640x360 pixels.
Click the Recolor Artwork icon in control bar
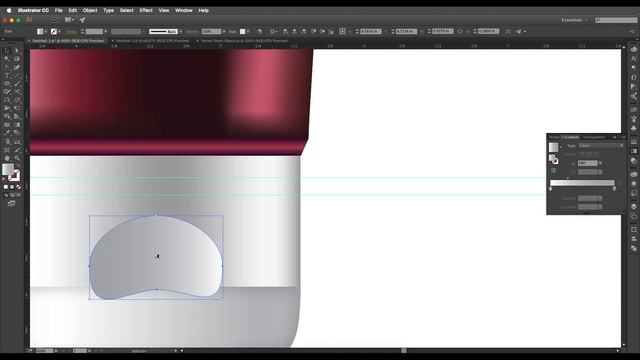(259, 31)
